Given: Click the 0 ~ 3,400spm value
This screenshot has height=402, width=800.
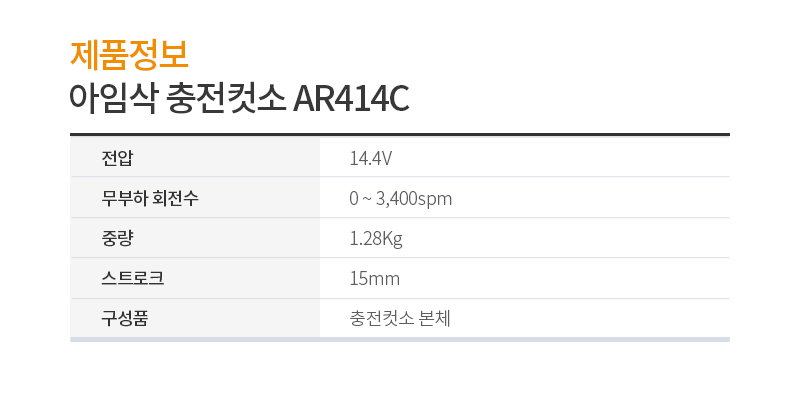Looking at the screenshot, I should click(x=401, y=198).
